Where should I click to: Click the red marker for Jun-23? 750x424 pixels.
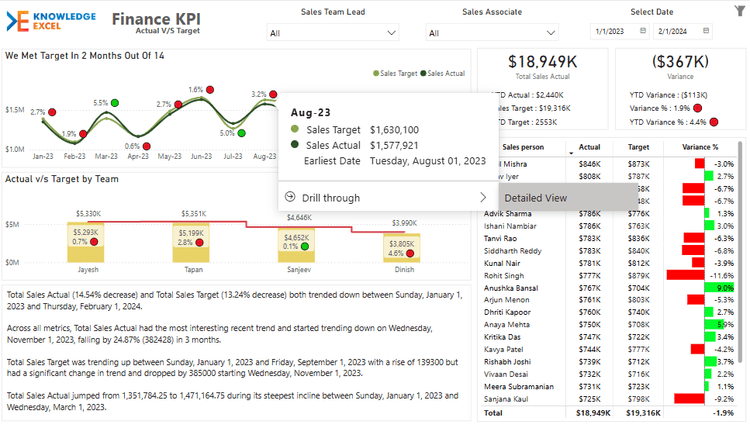tap(210, 90)
